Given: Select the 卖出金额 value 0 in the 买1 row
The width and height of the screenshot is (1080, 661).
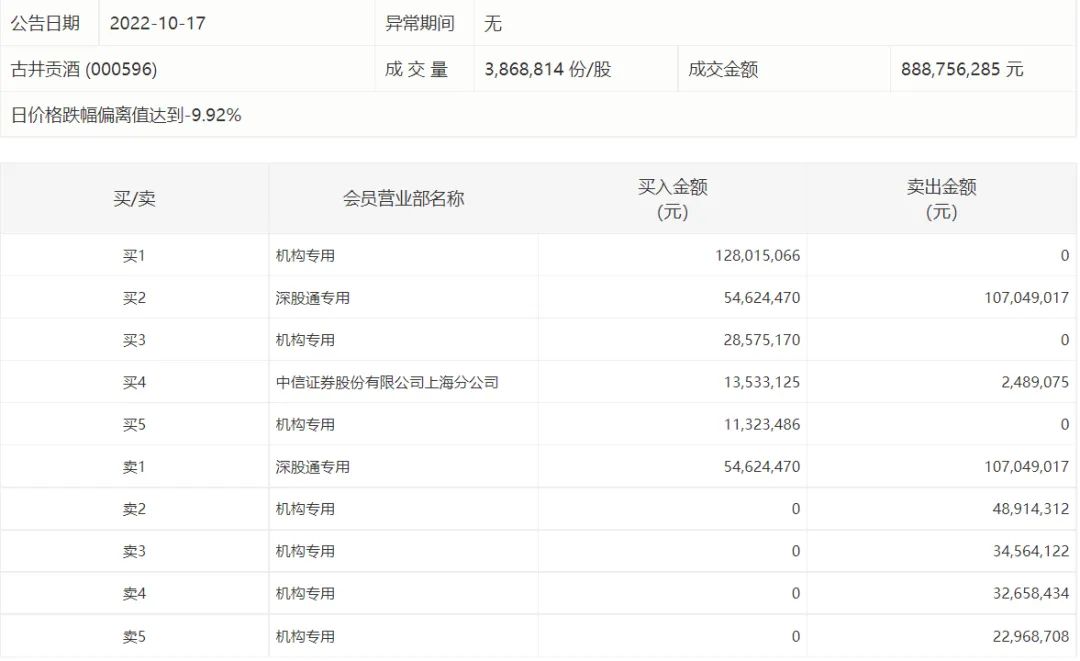Looking at the screenshot, I should (1065, 255).
